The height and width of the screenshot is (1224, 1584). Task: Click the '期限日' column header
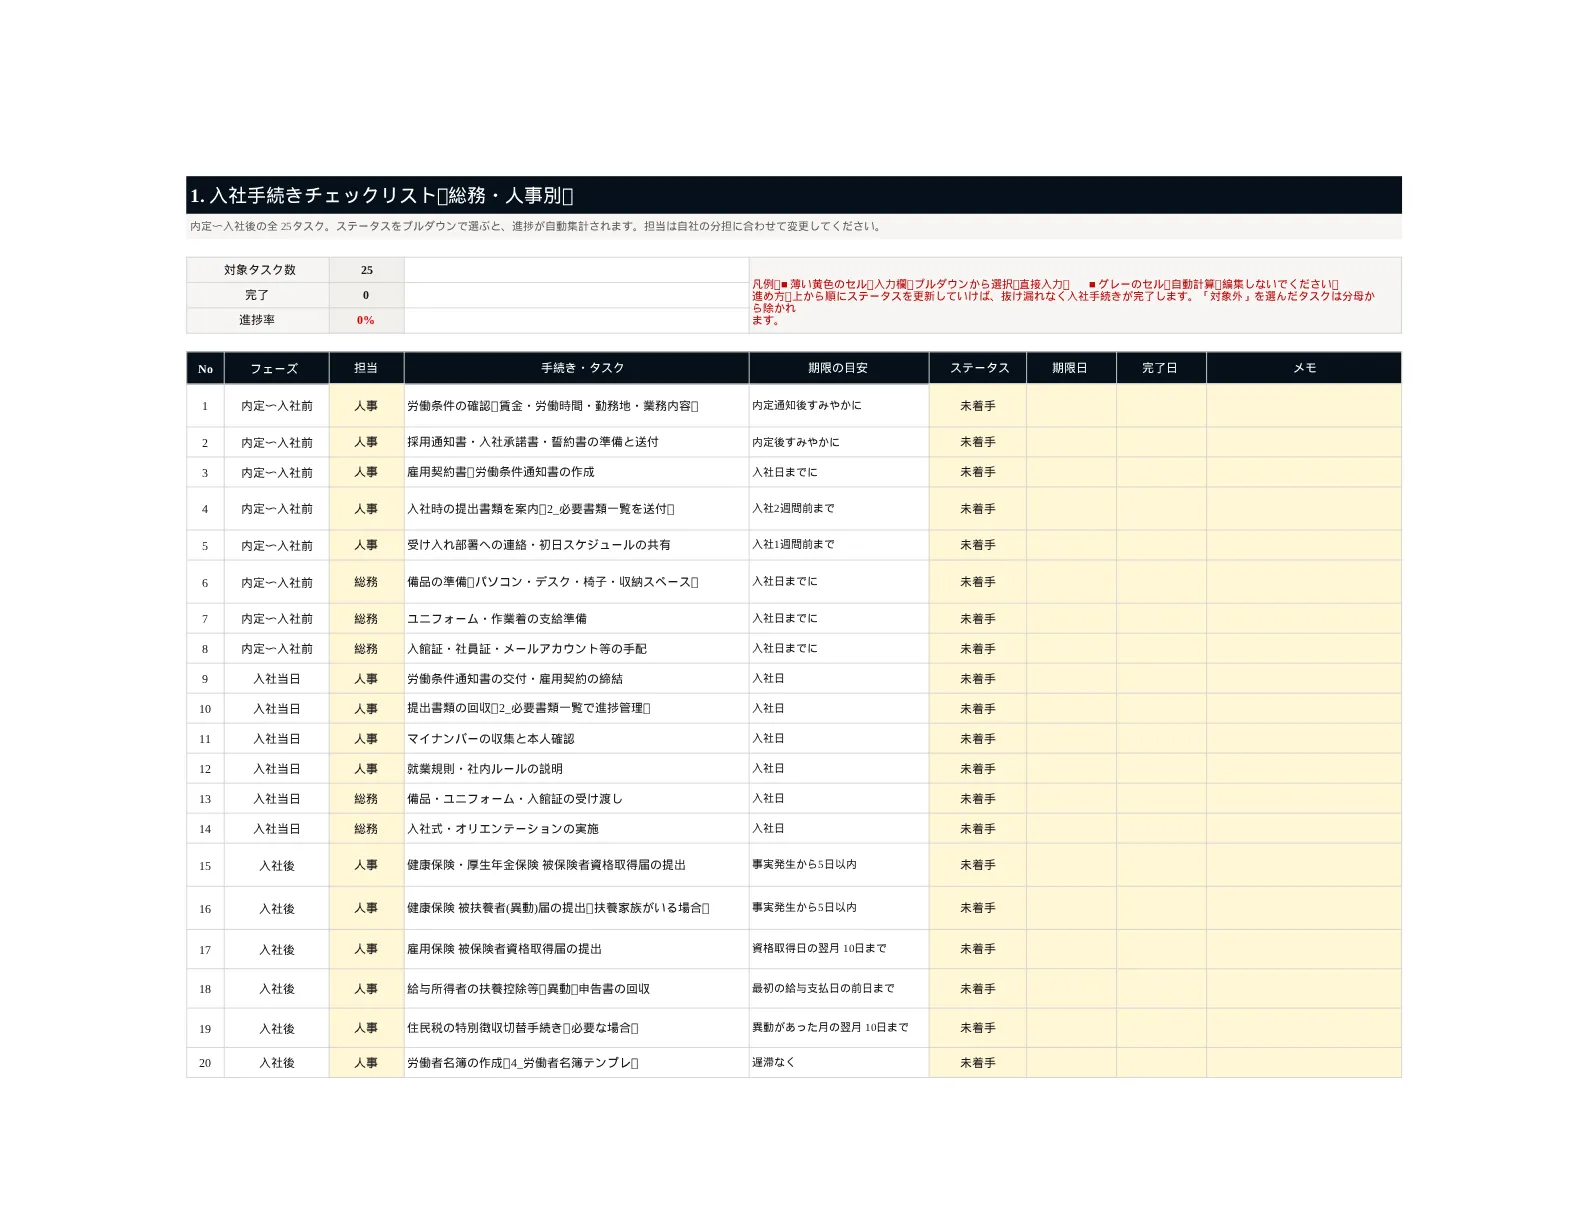(x=1071, y=368)
